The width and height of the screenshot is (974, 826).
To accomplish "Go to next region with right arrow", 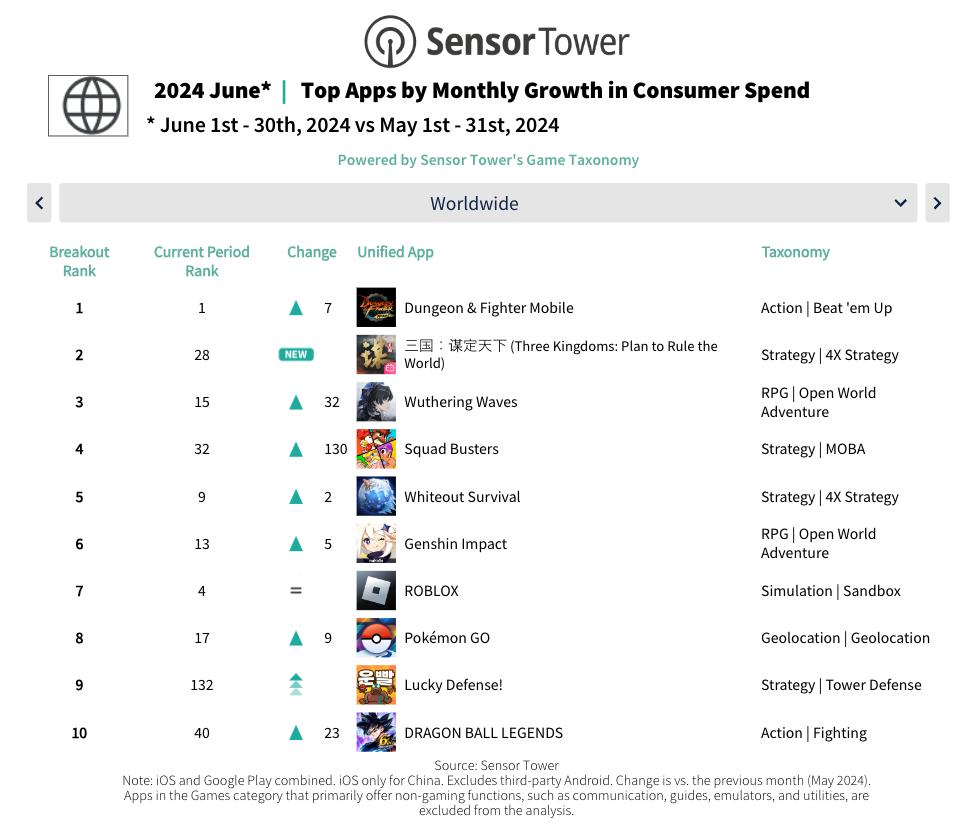I will click(x=937, y=203).
